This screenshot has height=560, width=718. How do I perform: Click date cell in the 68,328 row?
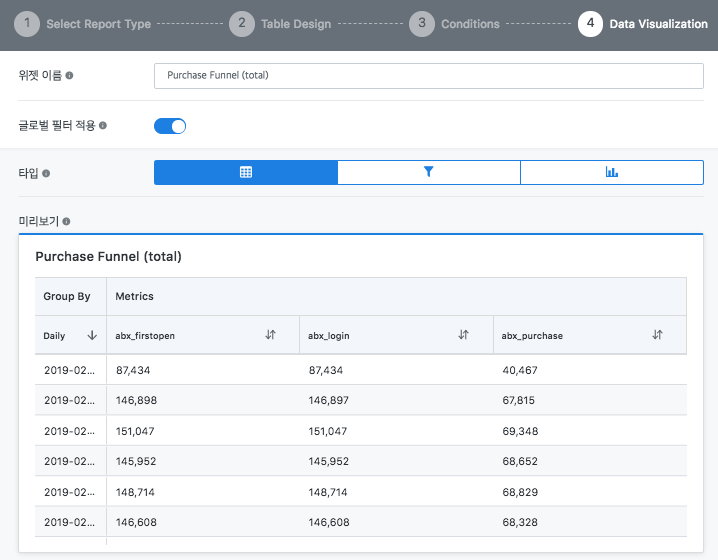[70, 522]
